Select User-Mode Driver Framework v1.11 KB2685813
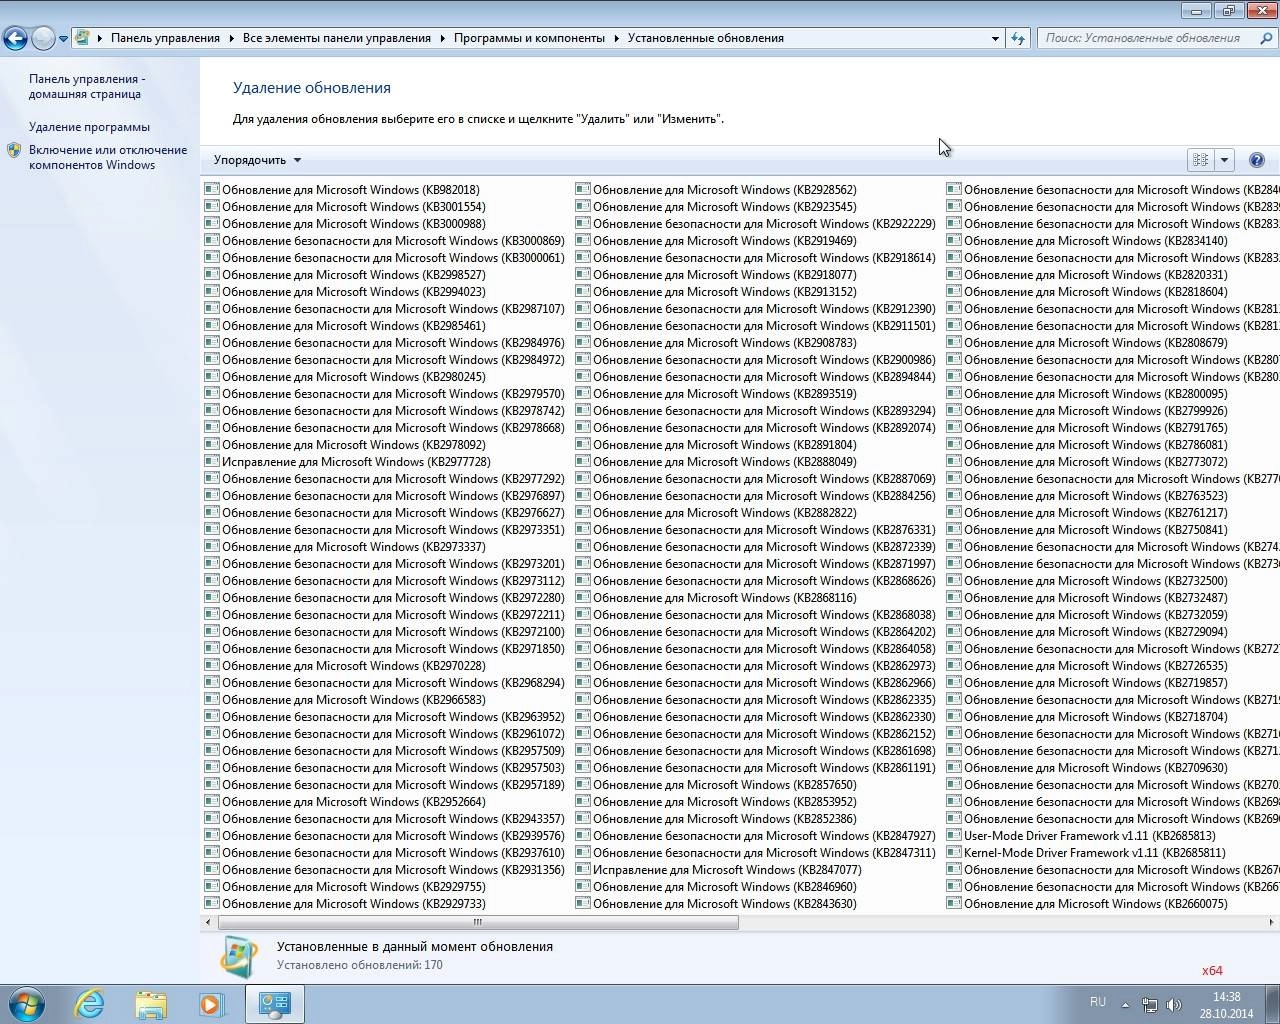1280x1024 pixels. 1081,835
